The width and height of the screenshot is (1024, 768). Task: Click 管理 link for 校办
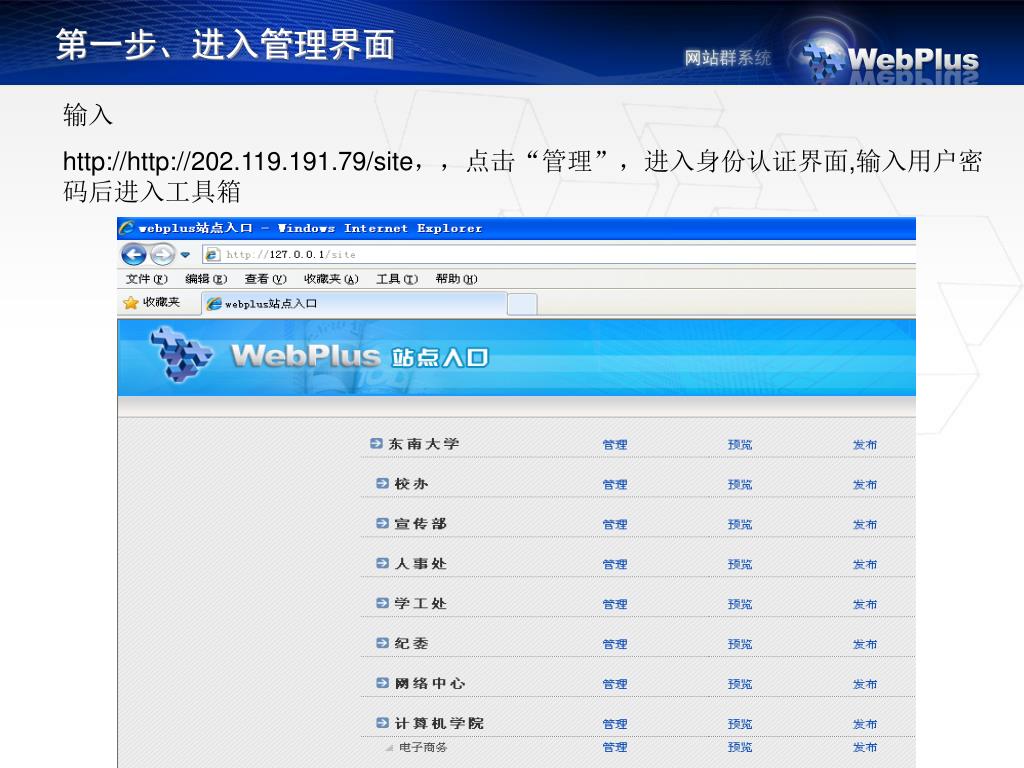(615, 485)
